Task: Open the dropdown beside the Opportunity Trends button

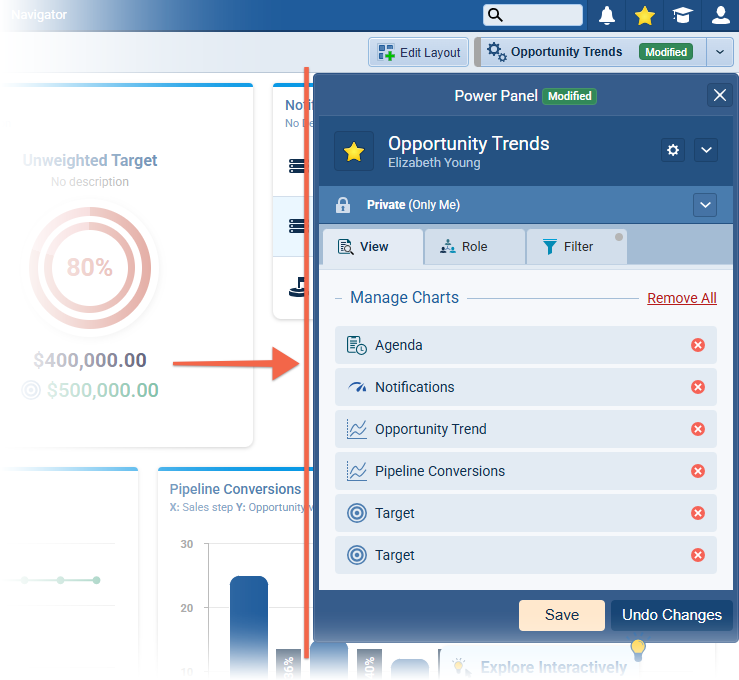Action: pos(720,52)
